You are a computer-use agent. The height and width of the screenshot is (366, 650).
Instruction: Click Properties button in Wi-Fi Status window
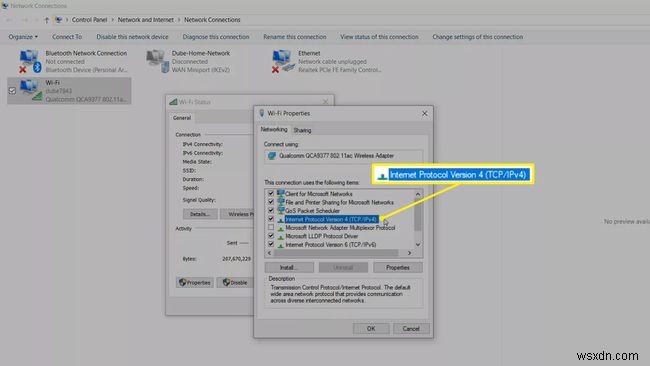click(x=195, y=283)
